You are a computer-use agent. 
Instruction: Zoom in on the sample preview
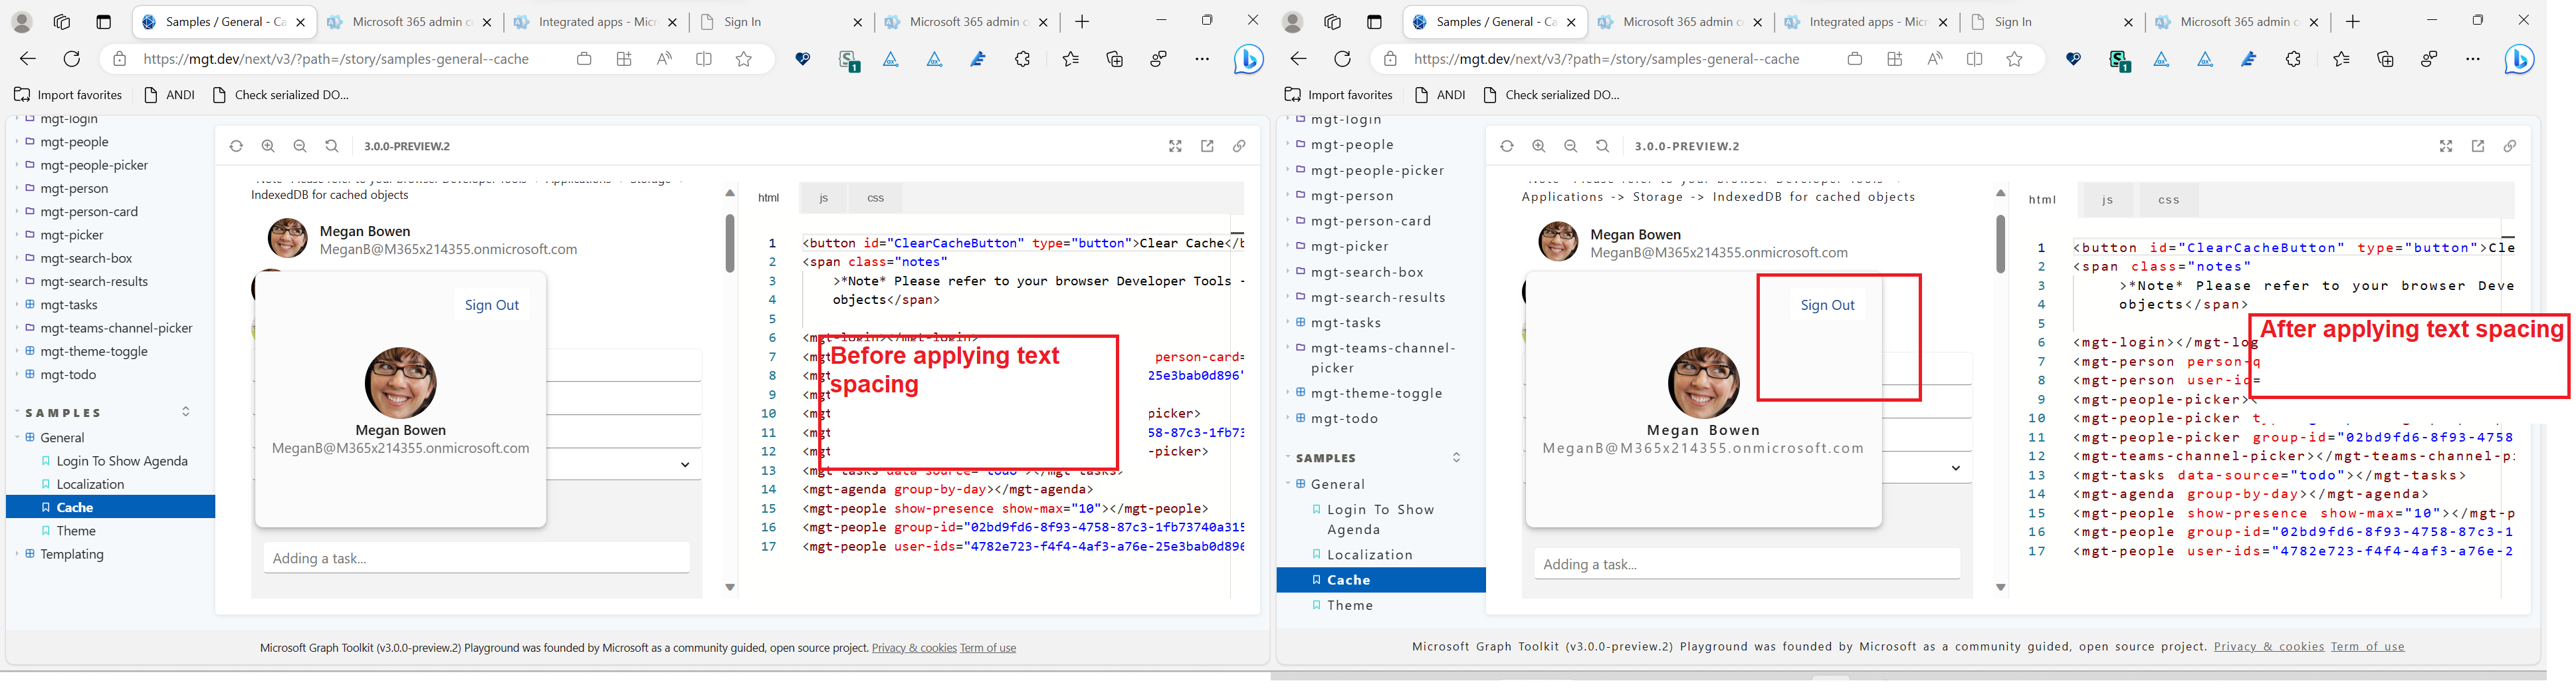pos(268,145)
